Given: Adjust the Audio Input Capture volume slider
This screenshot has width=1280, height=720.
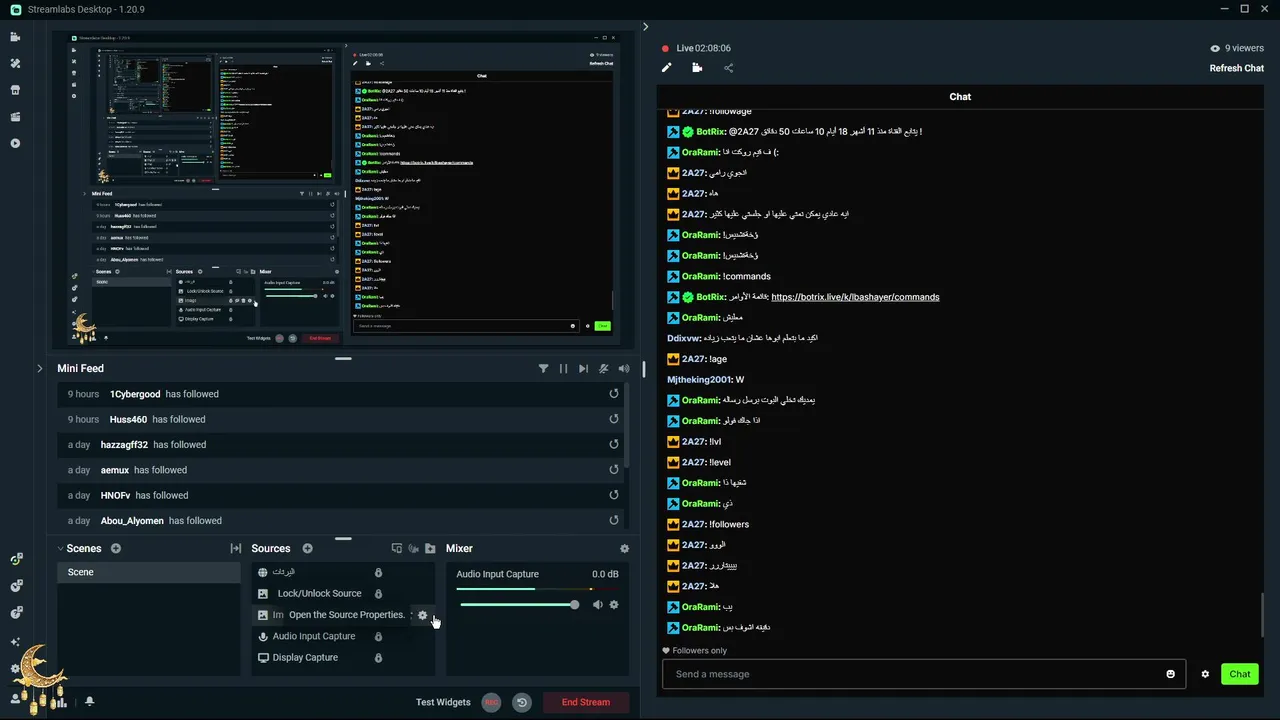Looking at the screenshot, I should coord(517,604).
